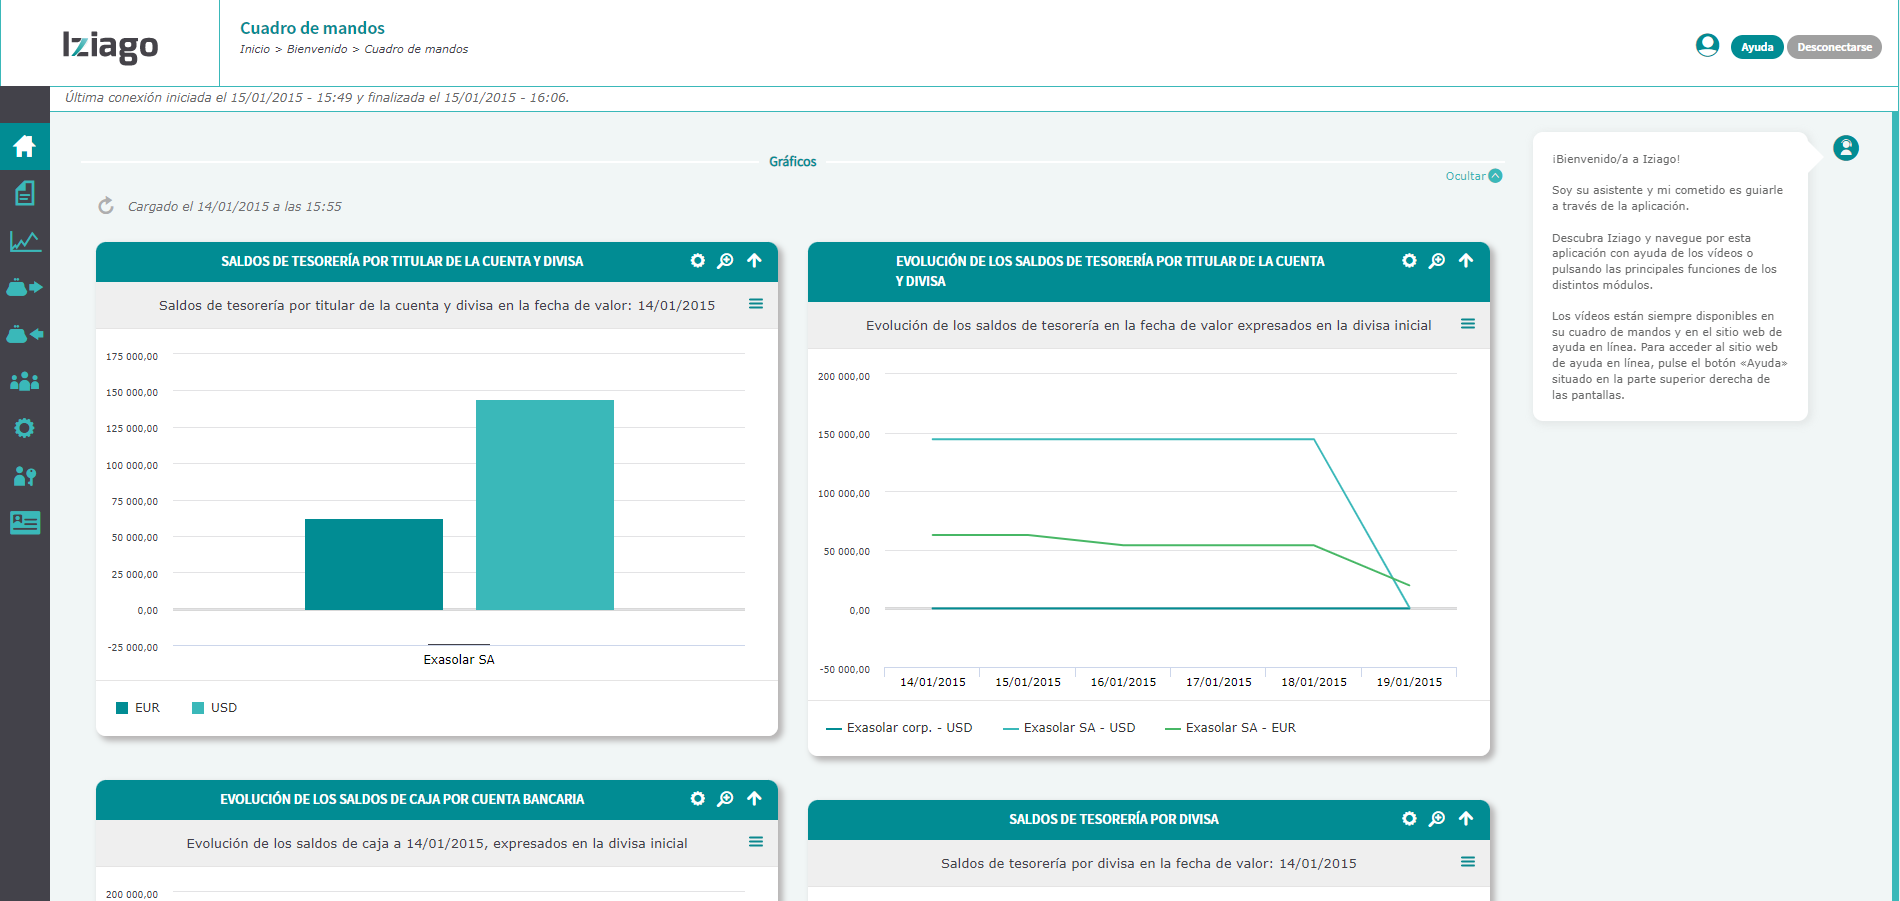This screenshot has height=901, width=1900.
Task: Open sidebar settings gear icon
Action: pos(23,428)
